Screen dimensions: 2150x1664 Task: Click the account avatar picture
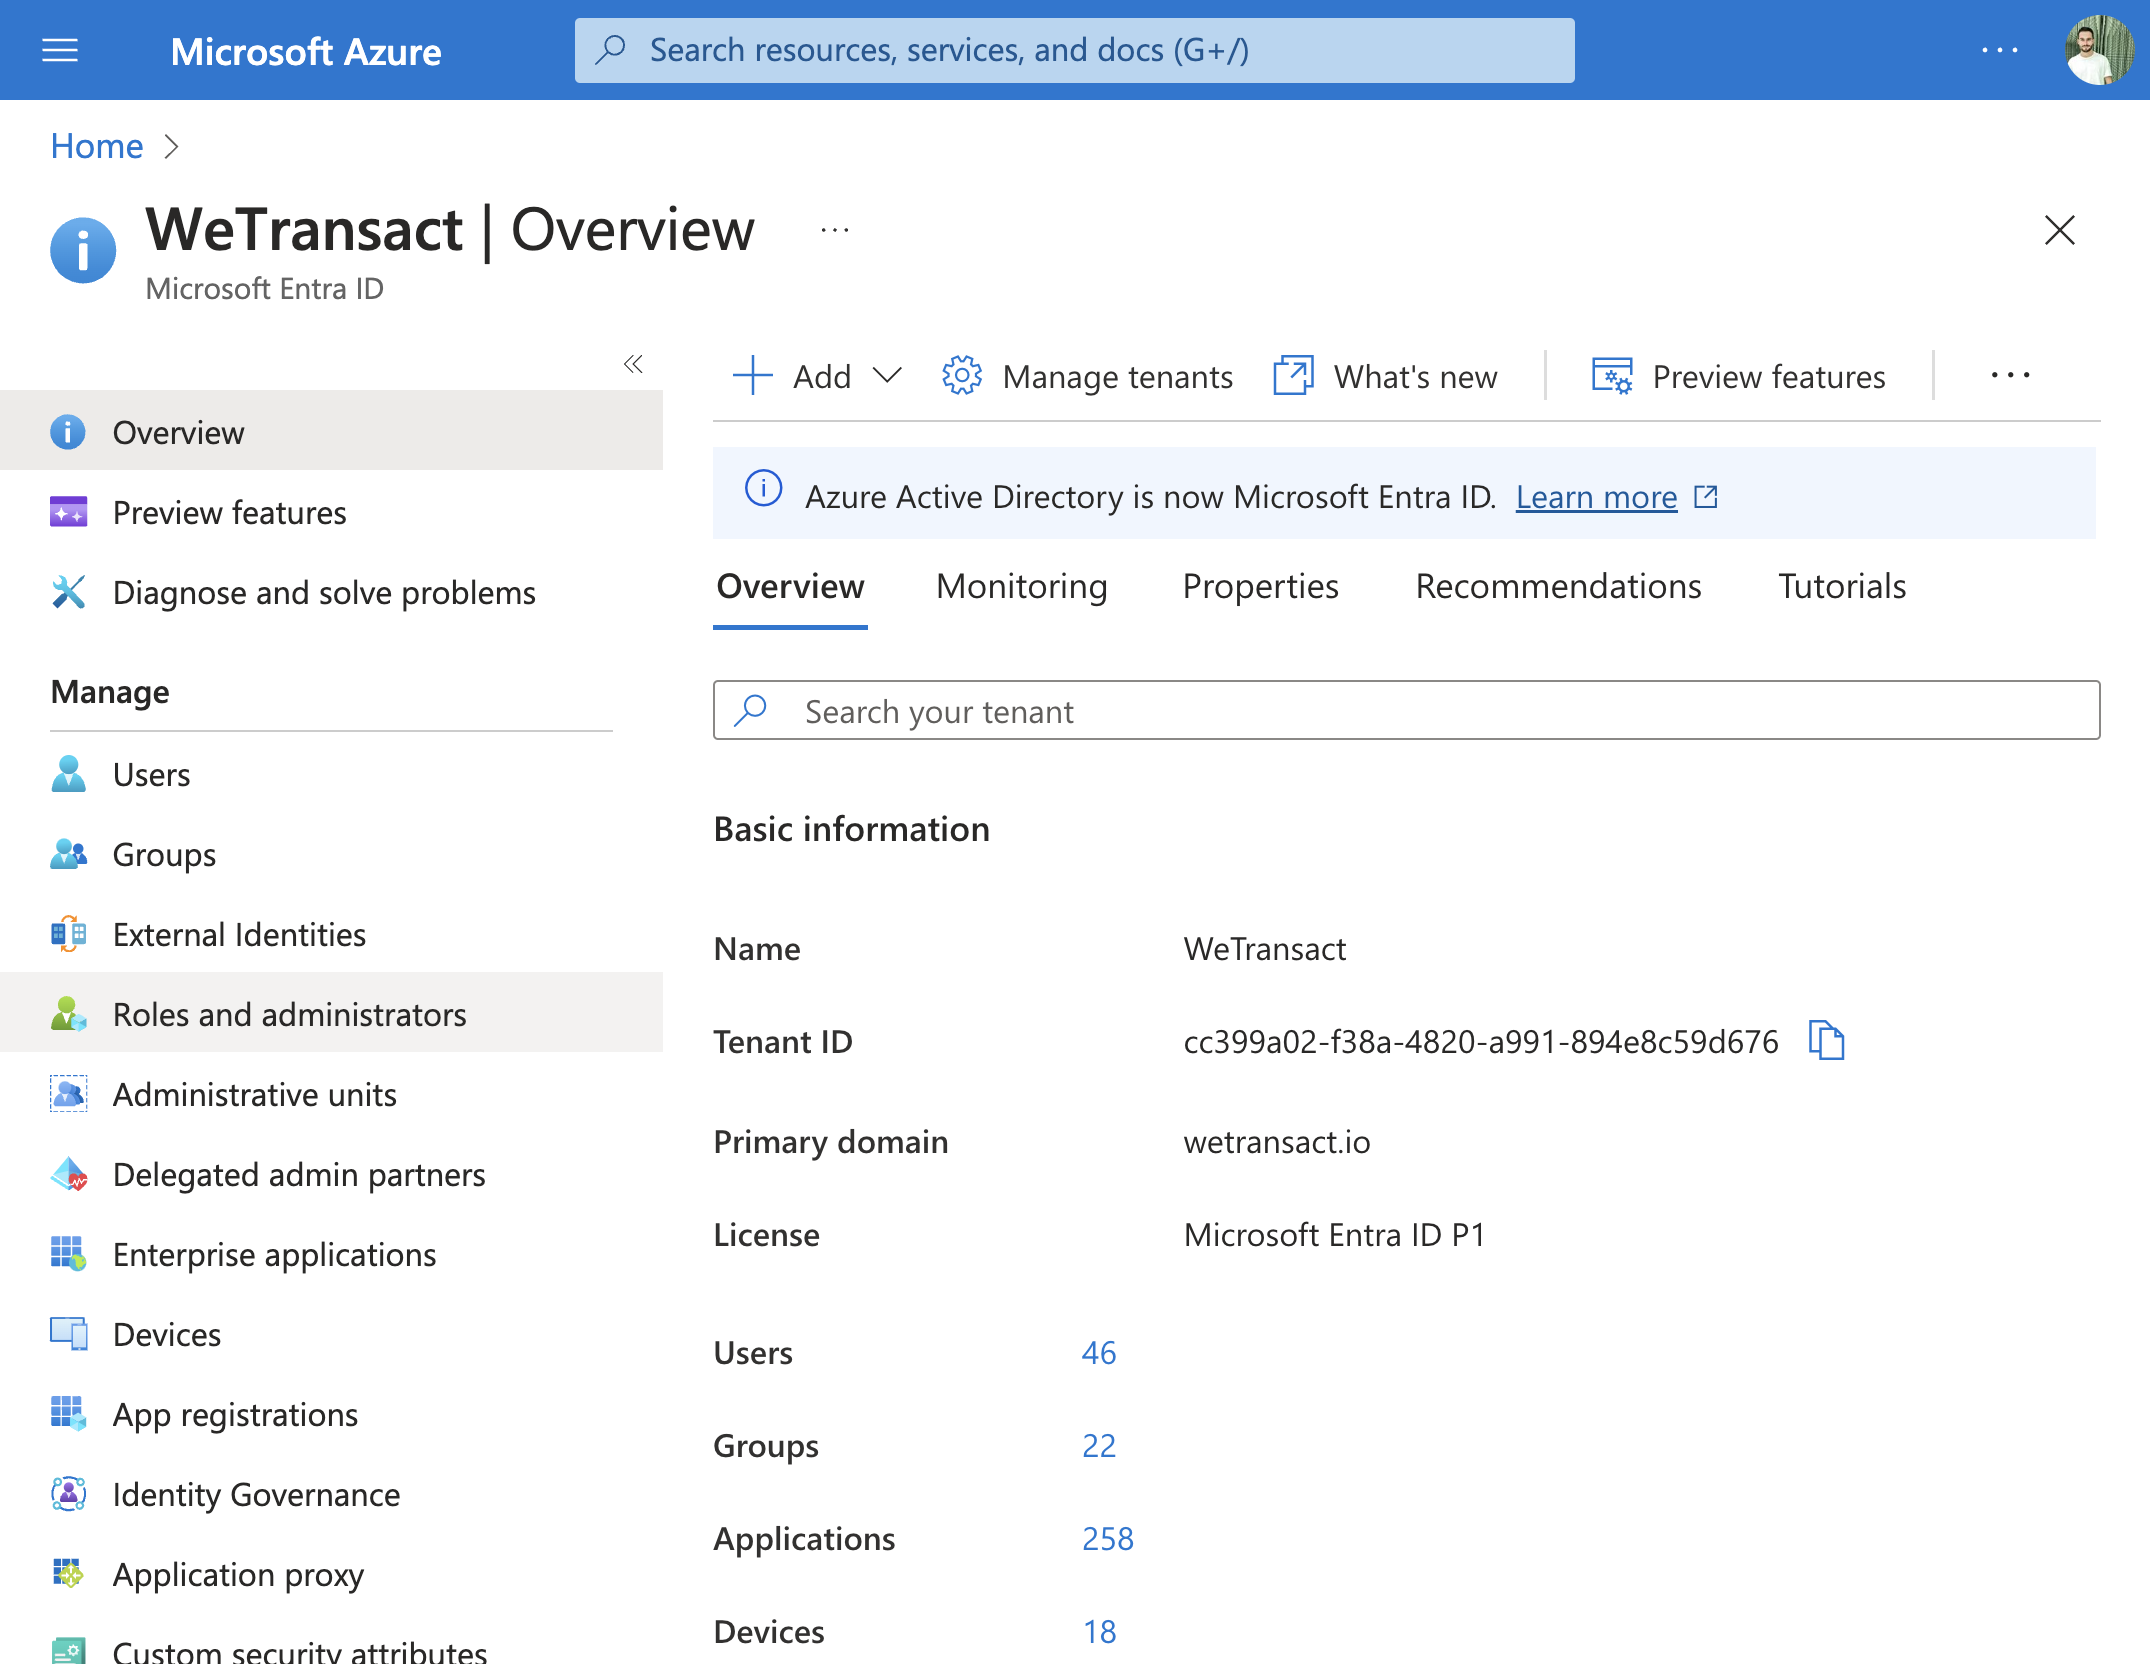click(2100, 50)
